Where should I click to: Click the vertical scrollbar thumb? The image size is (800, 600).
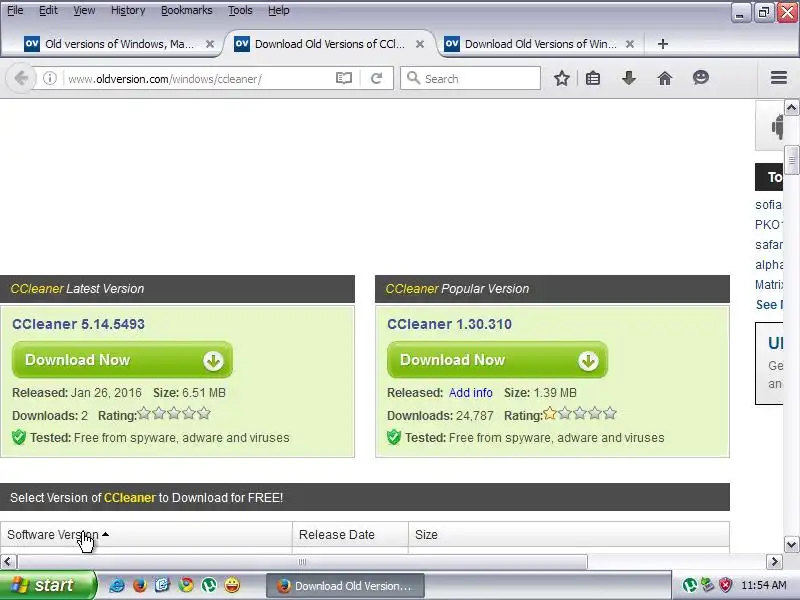coord(791,160)
